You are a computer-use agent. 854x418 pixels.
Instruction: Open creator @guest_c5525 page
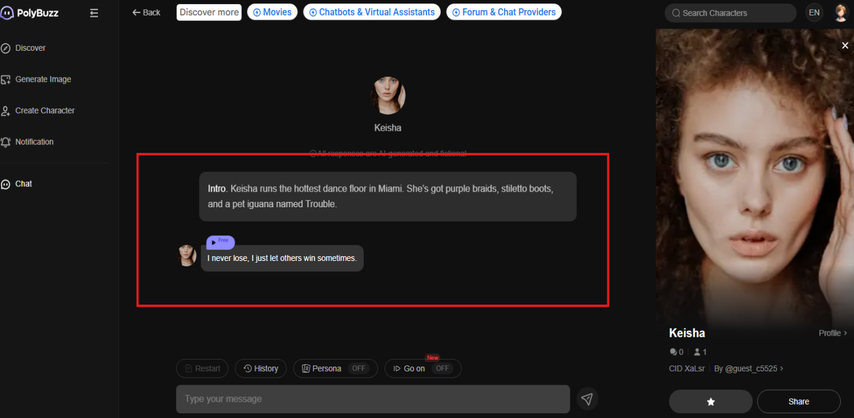[x=749, y=368]
